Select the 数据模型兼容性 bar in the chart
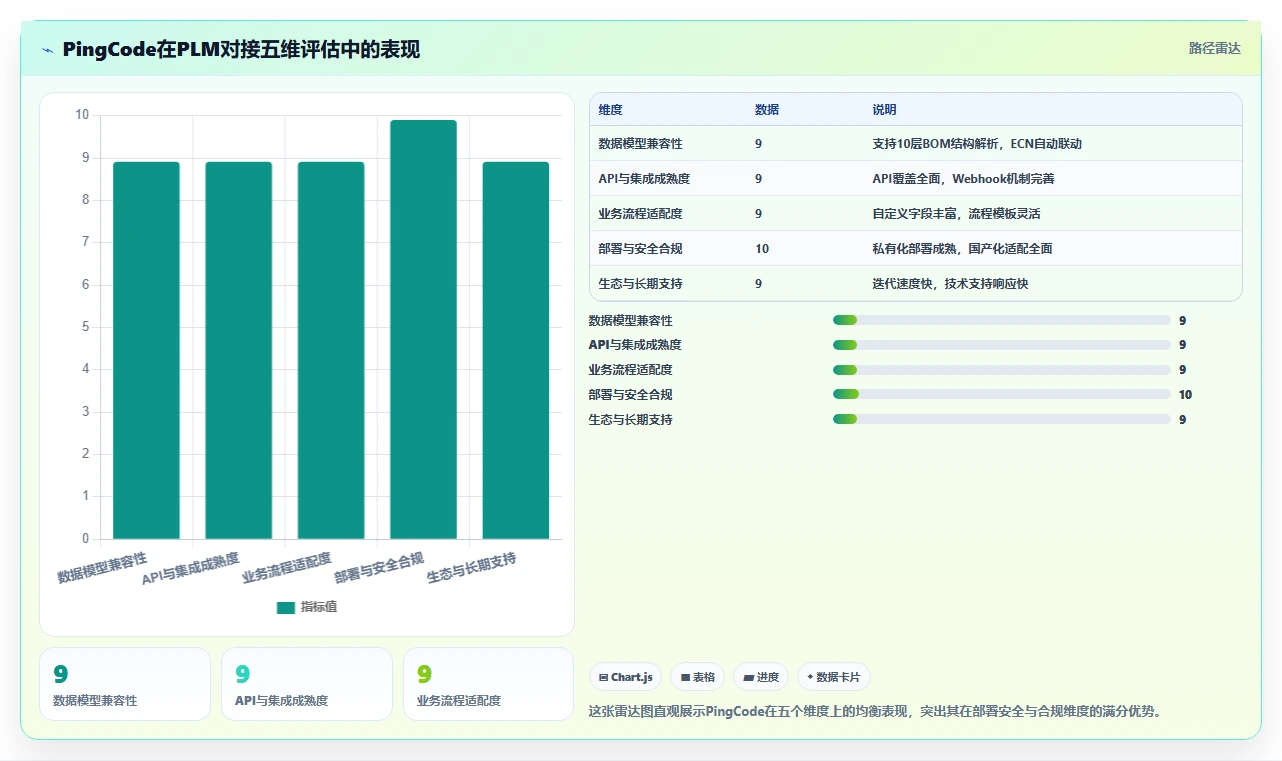This screenshot has width=1282, height=761. coord(146,350)
